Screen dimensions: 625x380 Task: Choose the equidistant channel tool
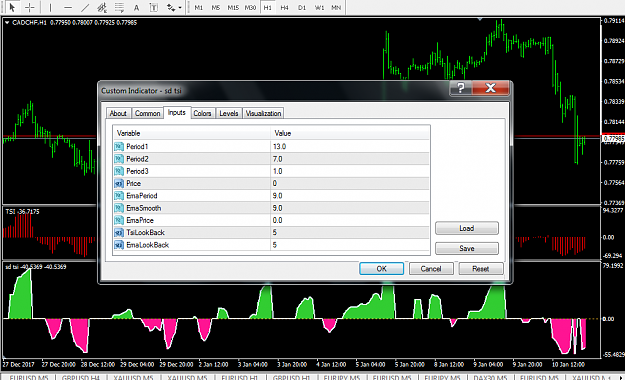click(x=102, y=7)
